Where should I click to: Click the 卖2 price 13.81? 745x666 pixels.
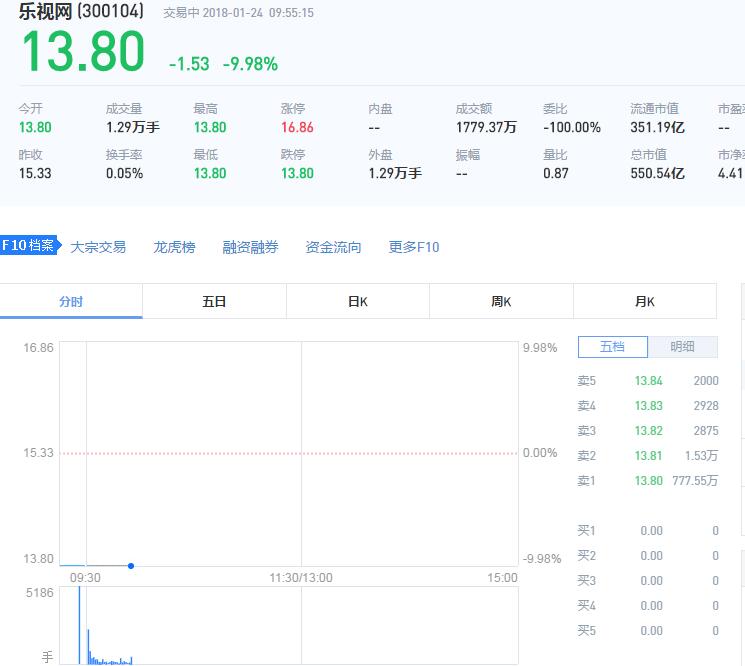coord(649,456)
